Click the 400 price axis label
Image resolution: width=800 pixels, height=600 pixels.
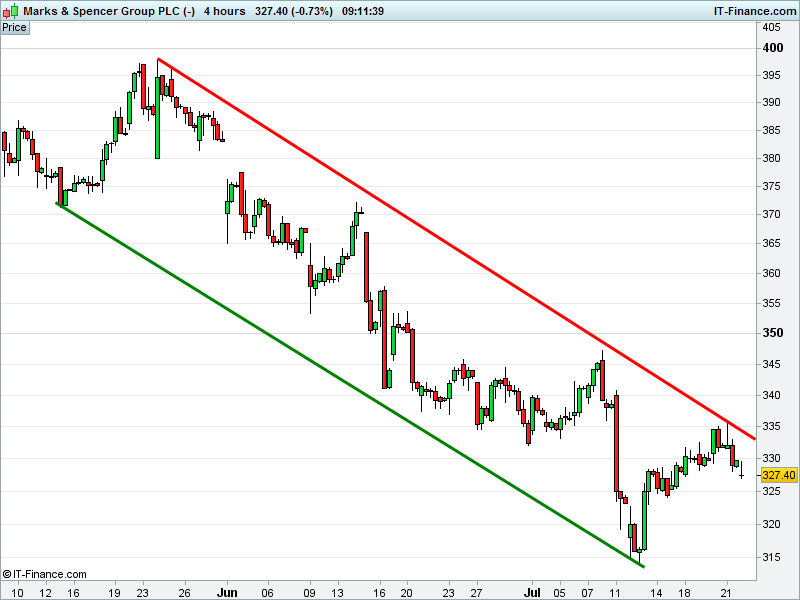[772, 47]
